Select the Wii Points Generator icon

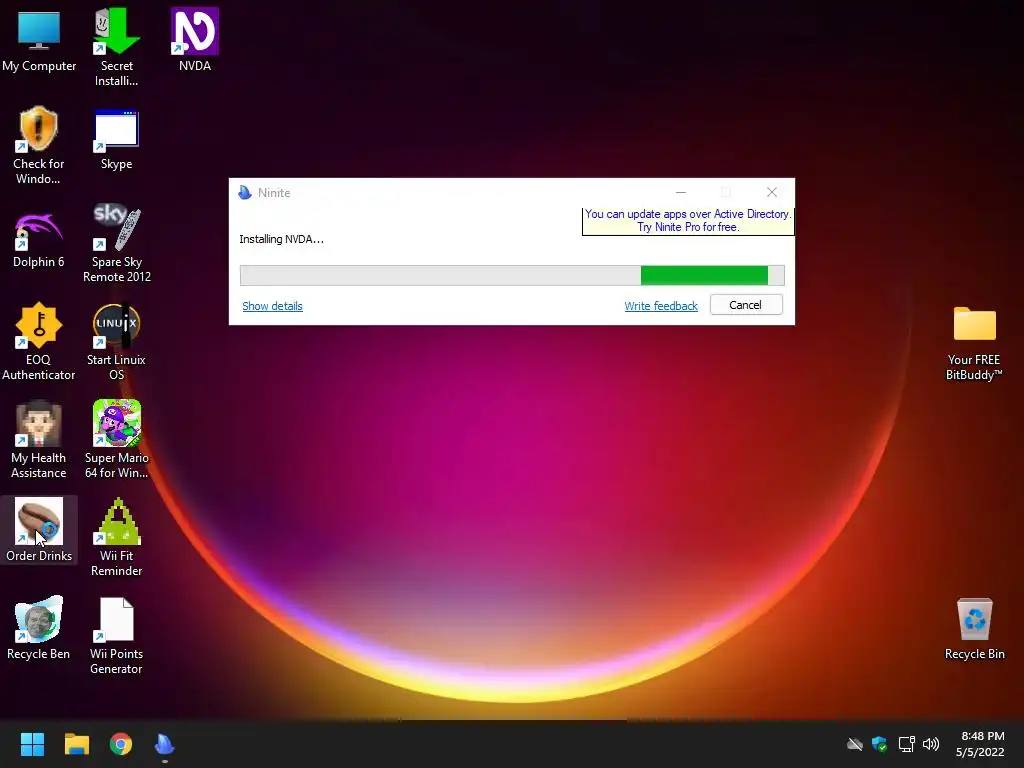pos(116,635)
